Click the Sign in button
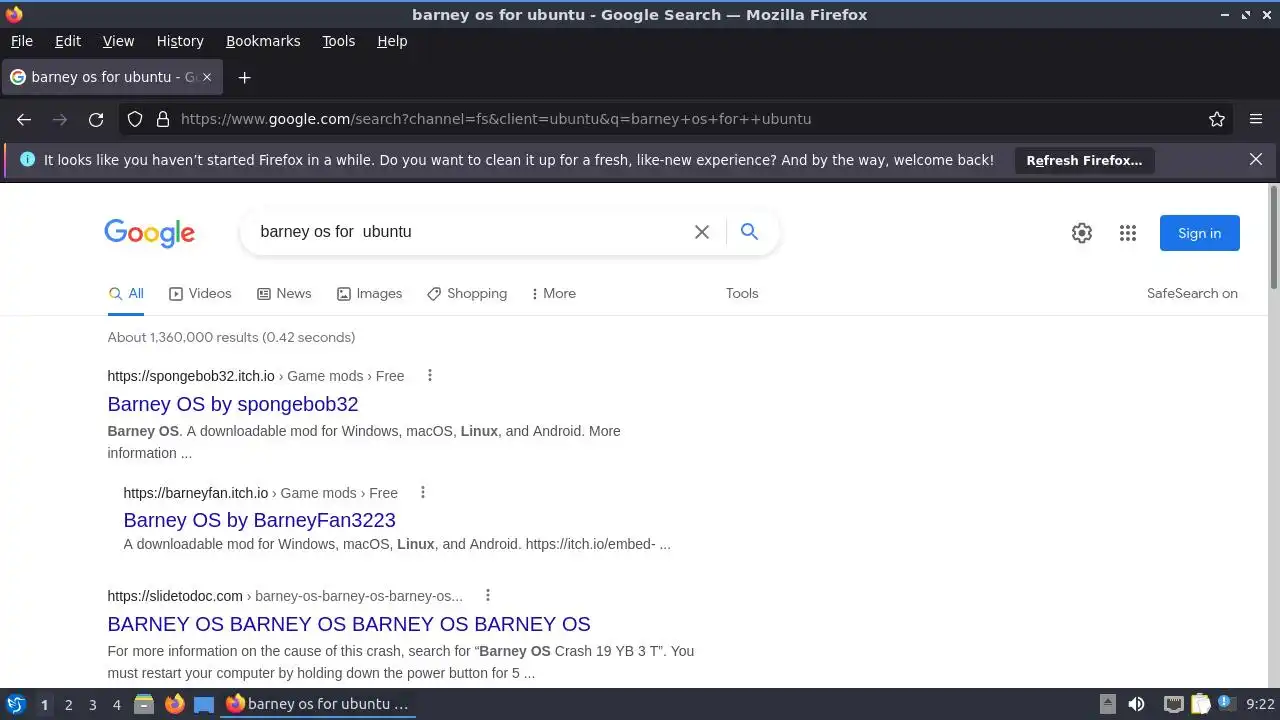 pos(1199,233)
